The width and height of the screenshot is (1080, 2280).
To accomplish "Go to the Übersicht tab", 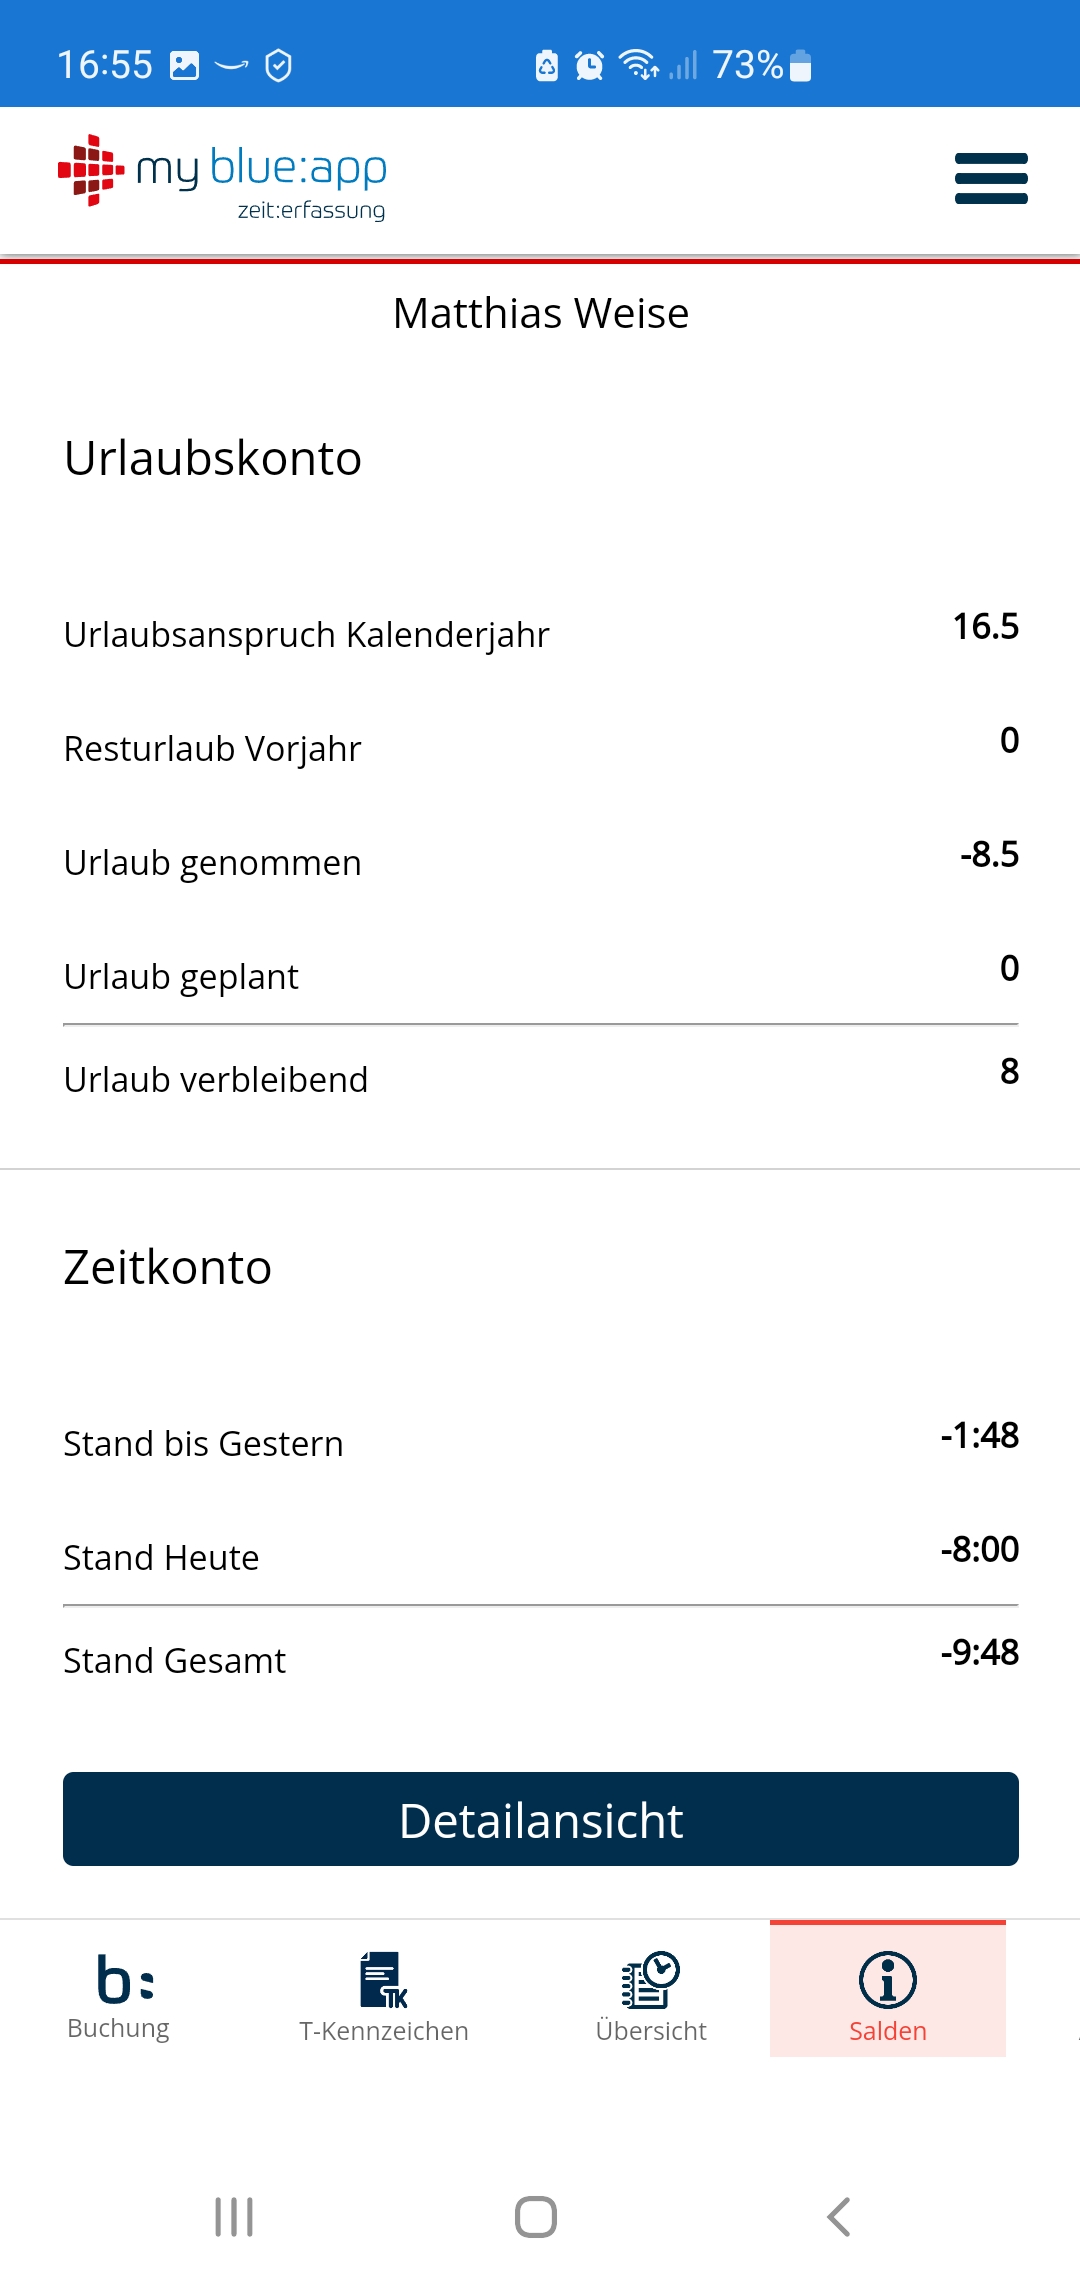I will 651,1997.
